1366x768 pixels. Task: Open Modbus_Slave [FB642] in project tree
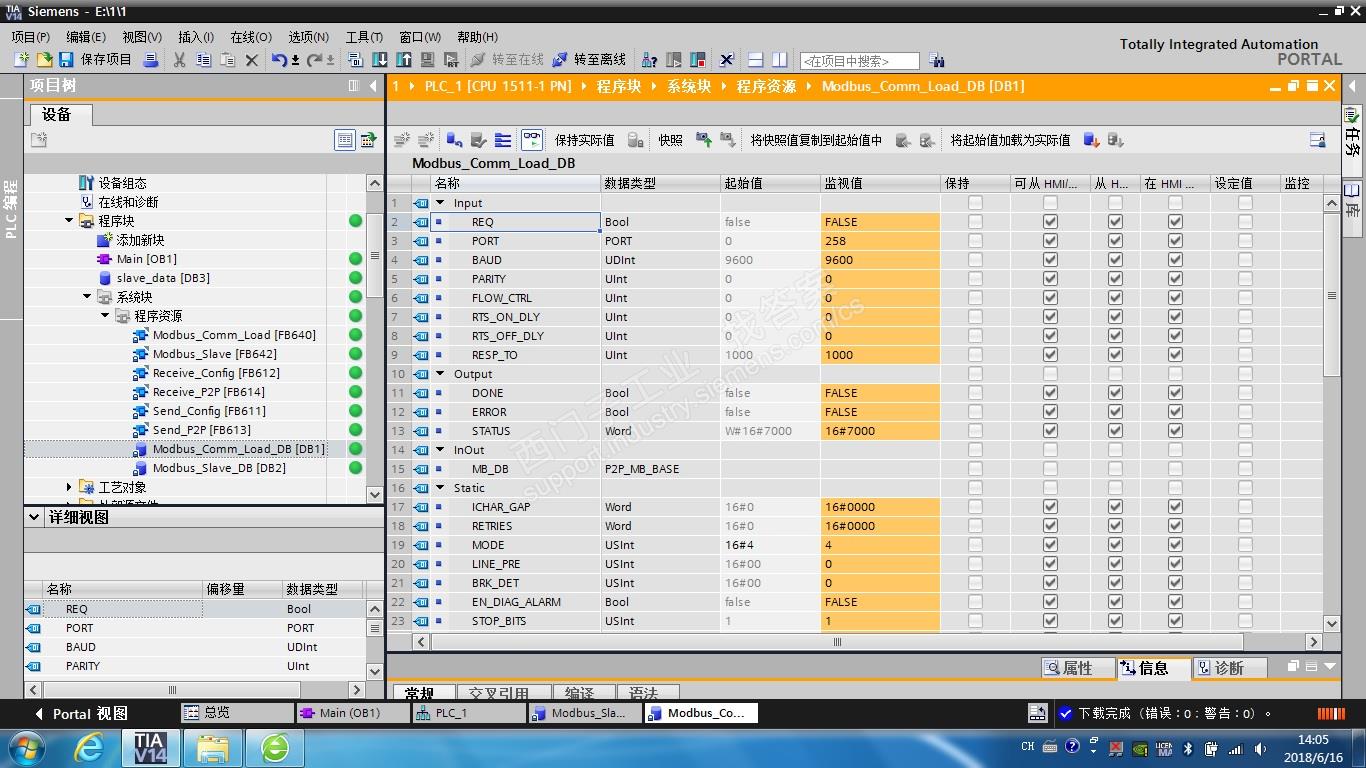point(214,354)
